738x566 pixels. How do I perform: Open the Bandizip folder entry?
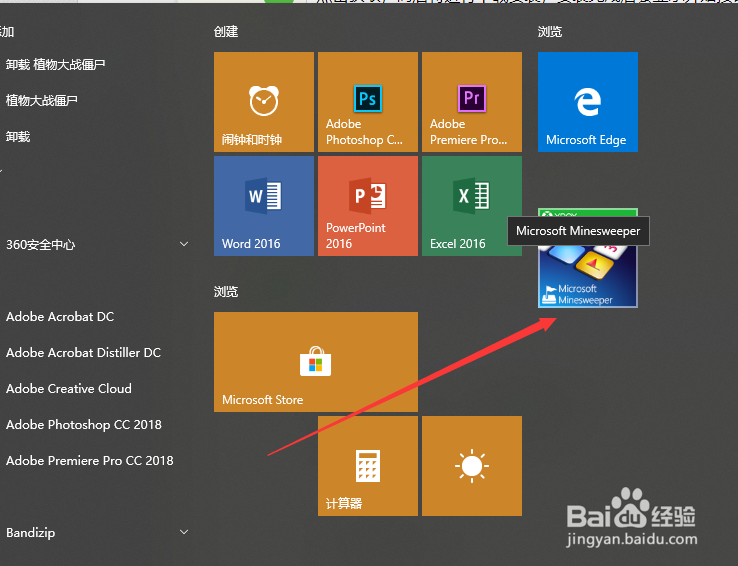[31, 533]
